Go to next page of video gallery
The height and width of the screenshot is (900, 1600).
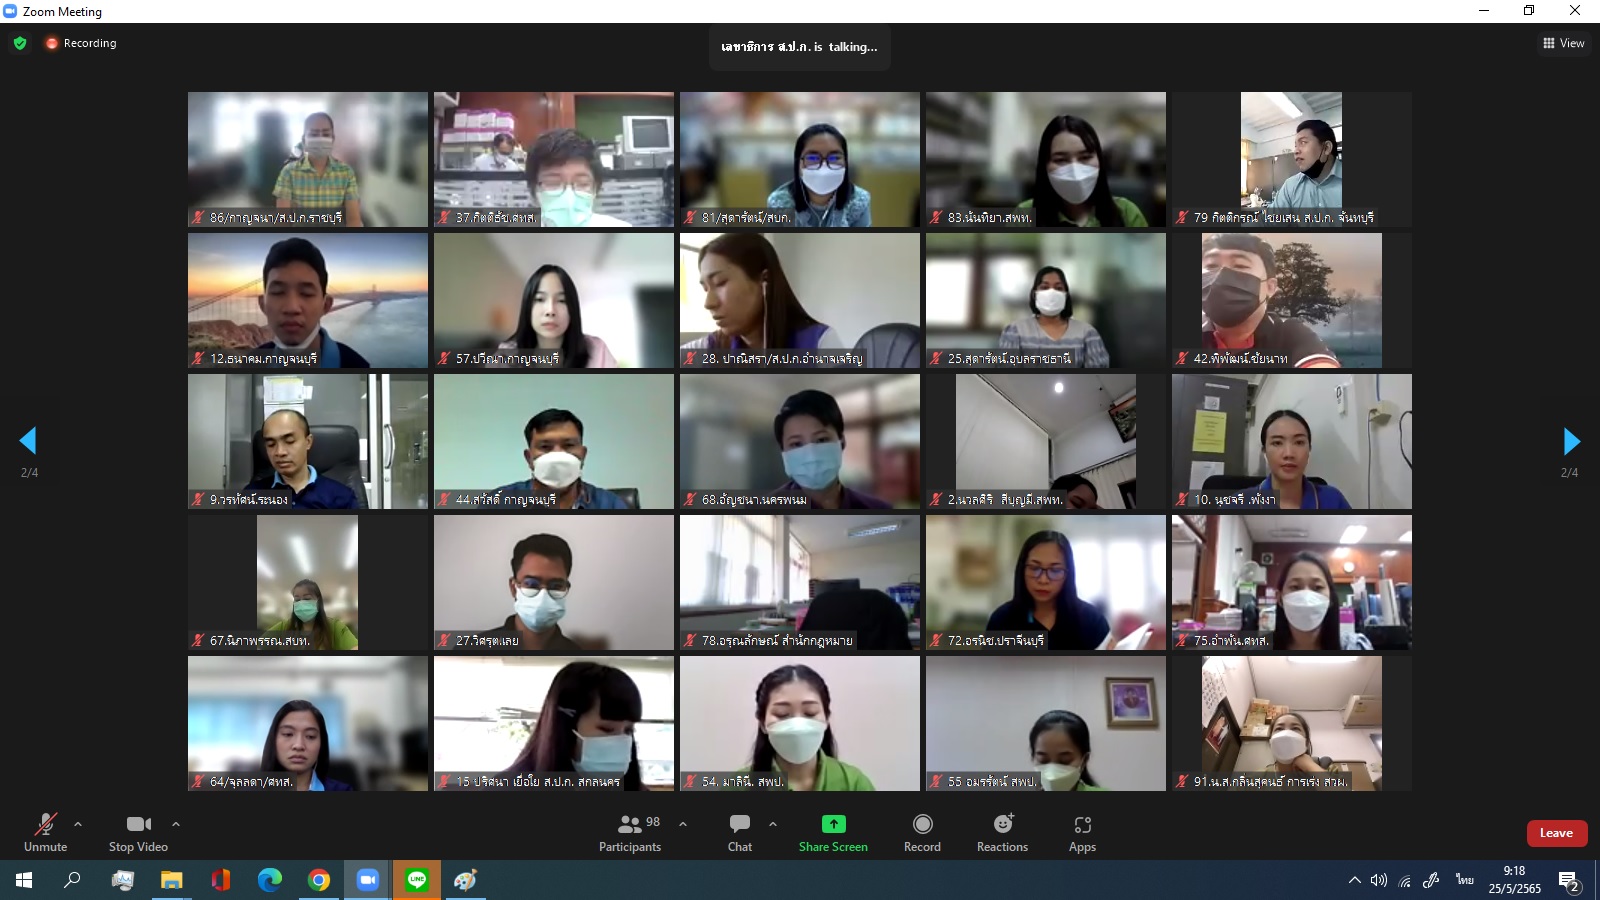point(1571,441)
